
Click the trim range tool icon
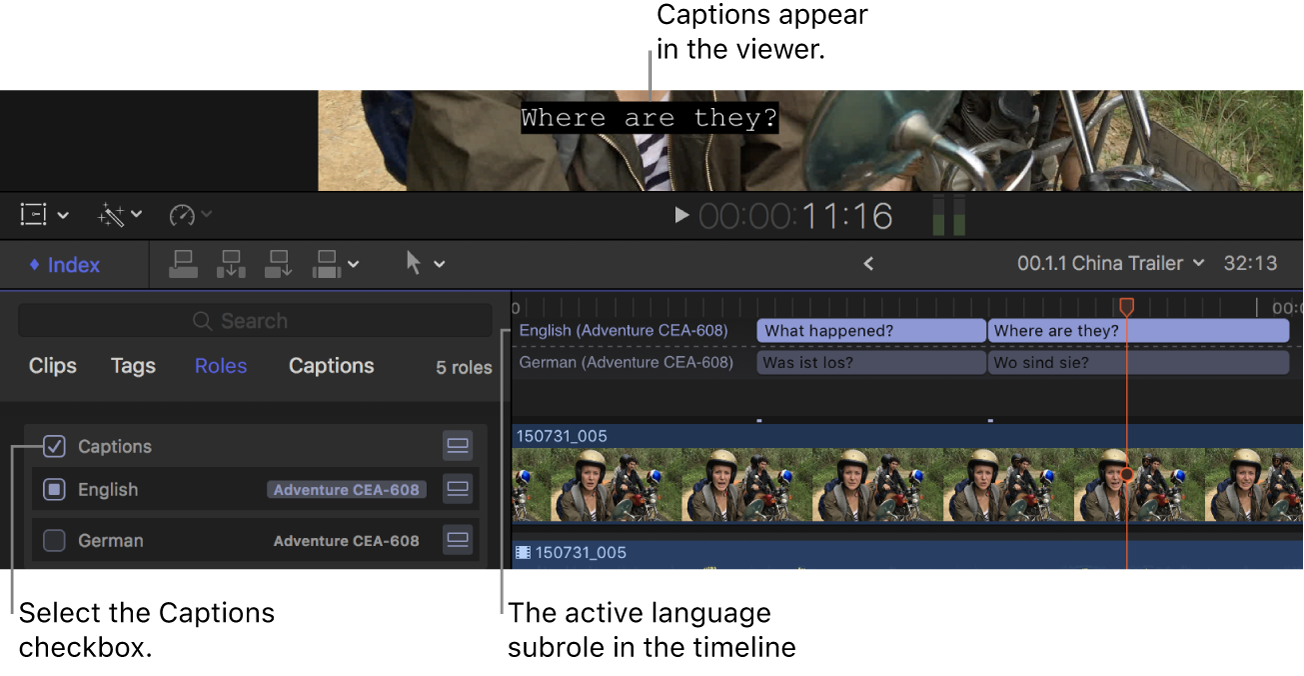click(32, 214)
